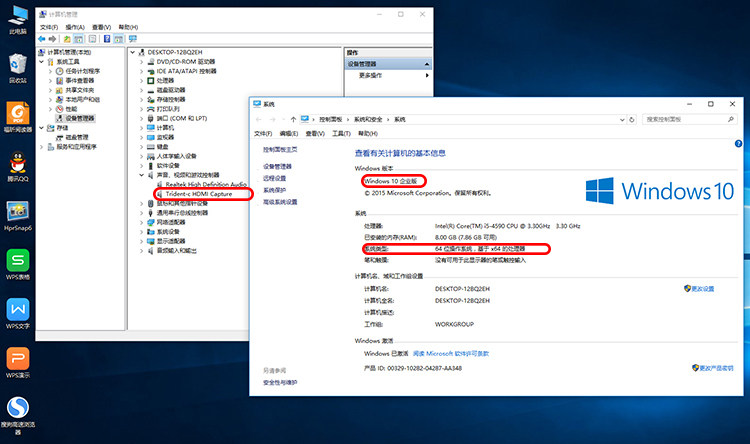
Task: Select 任务计划程序 in console tree
Action: tap(83, 71)
